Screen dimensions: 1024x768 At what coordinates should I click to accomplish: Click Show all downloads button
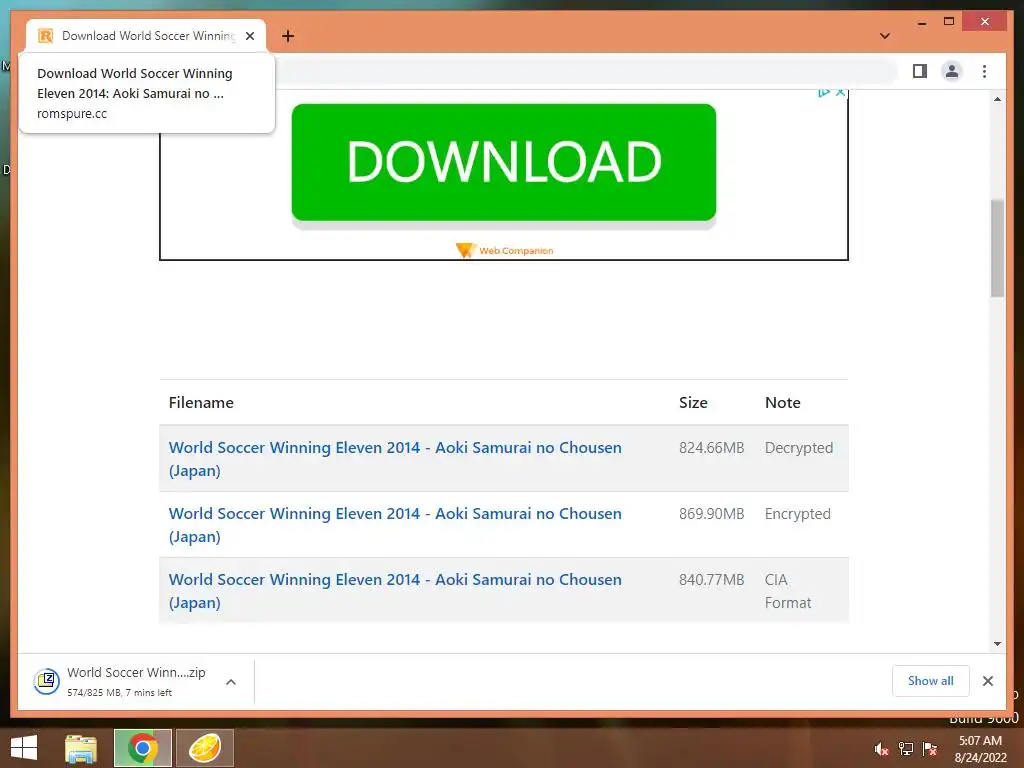click(931, 681)
